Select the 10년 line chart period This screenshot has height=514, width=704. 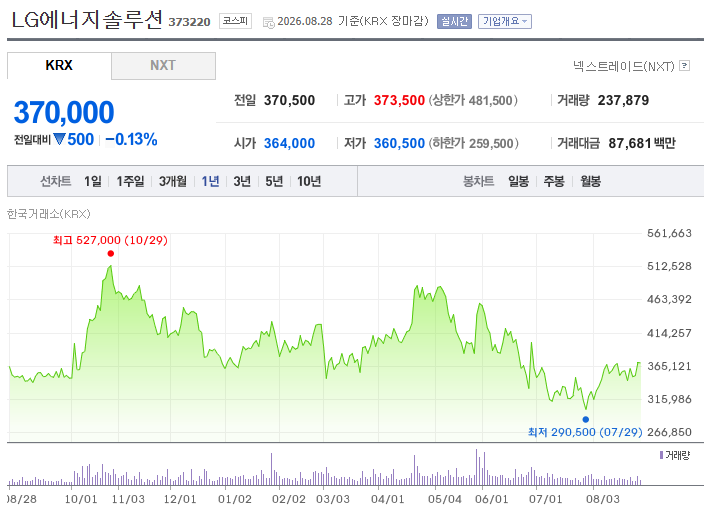[309, 181]
